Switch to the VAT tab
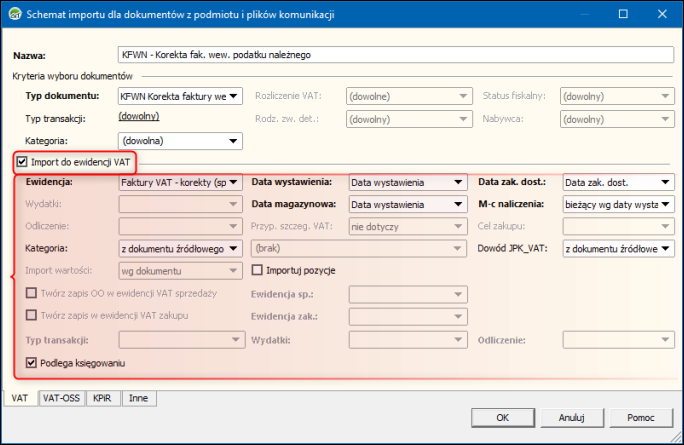Image resolution: width=684 pixels, height=445 pixels. tap(20, 398)
